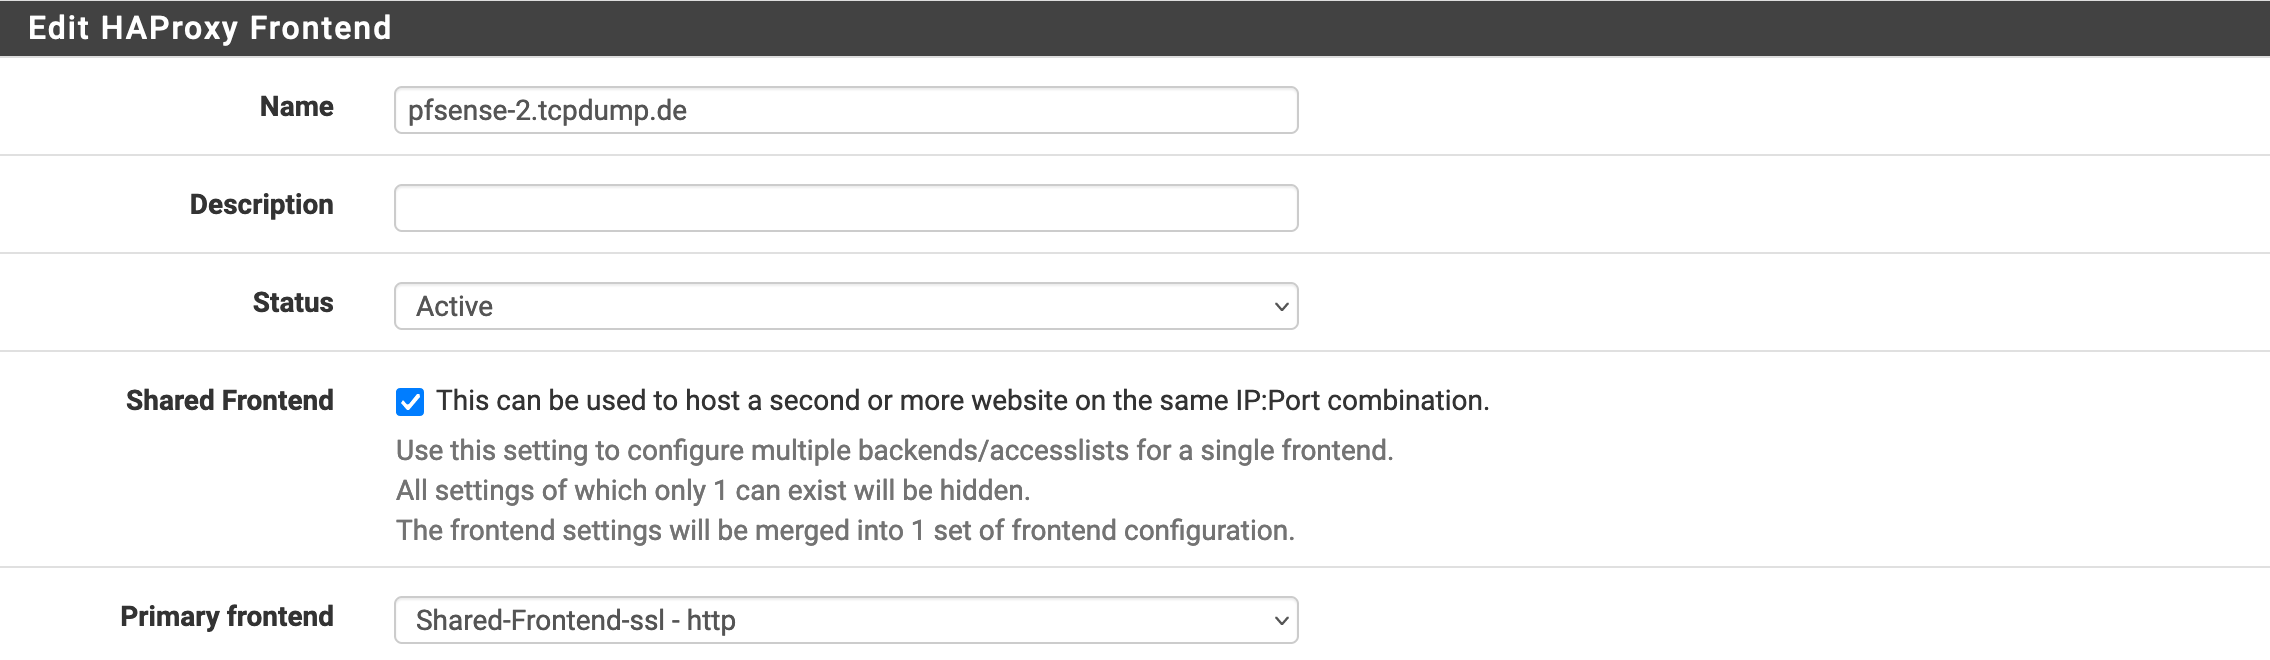Viewport: 2270px width, 660px height.
Task: Click the "Shared-Frontend-ssl - http" value text
Action: [x=575, y=621]
